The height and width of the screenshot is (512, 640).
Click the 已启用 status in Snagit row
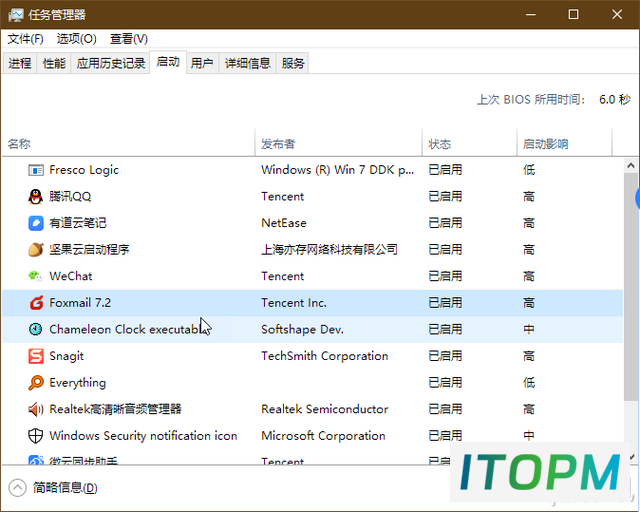[x=445, y=356]
